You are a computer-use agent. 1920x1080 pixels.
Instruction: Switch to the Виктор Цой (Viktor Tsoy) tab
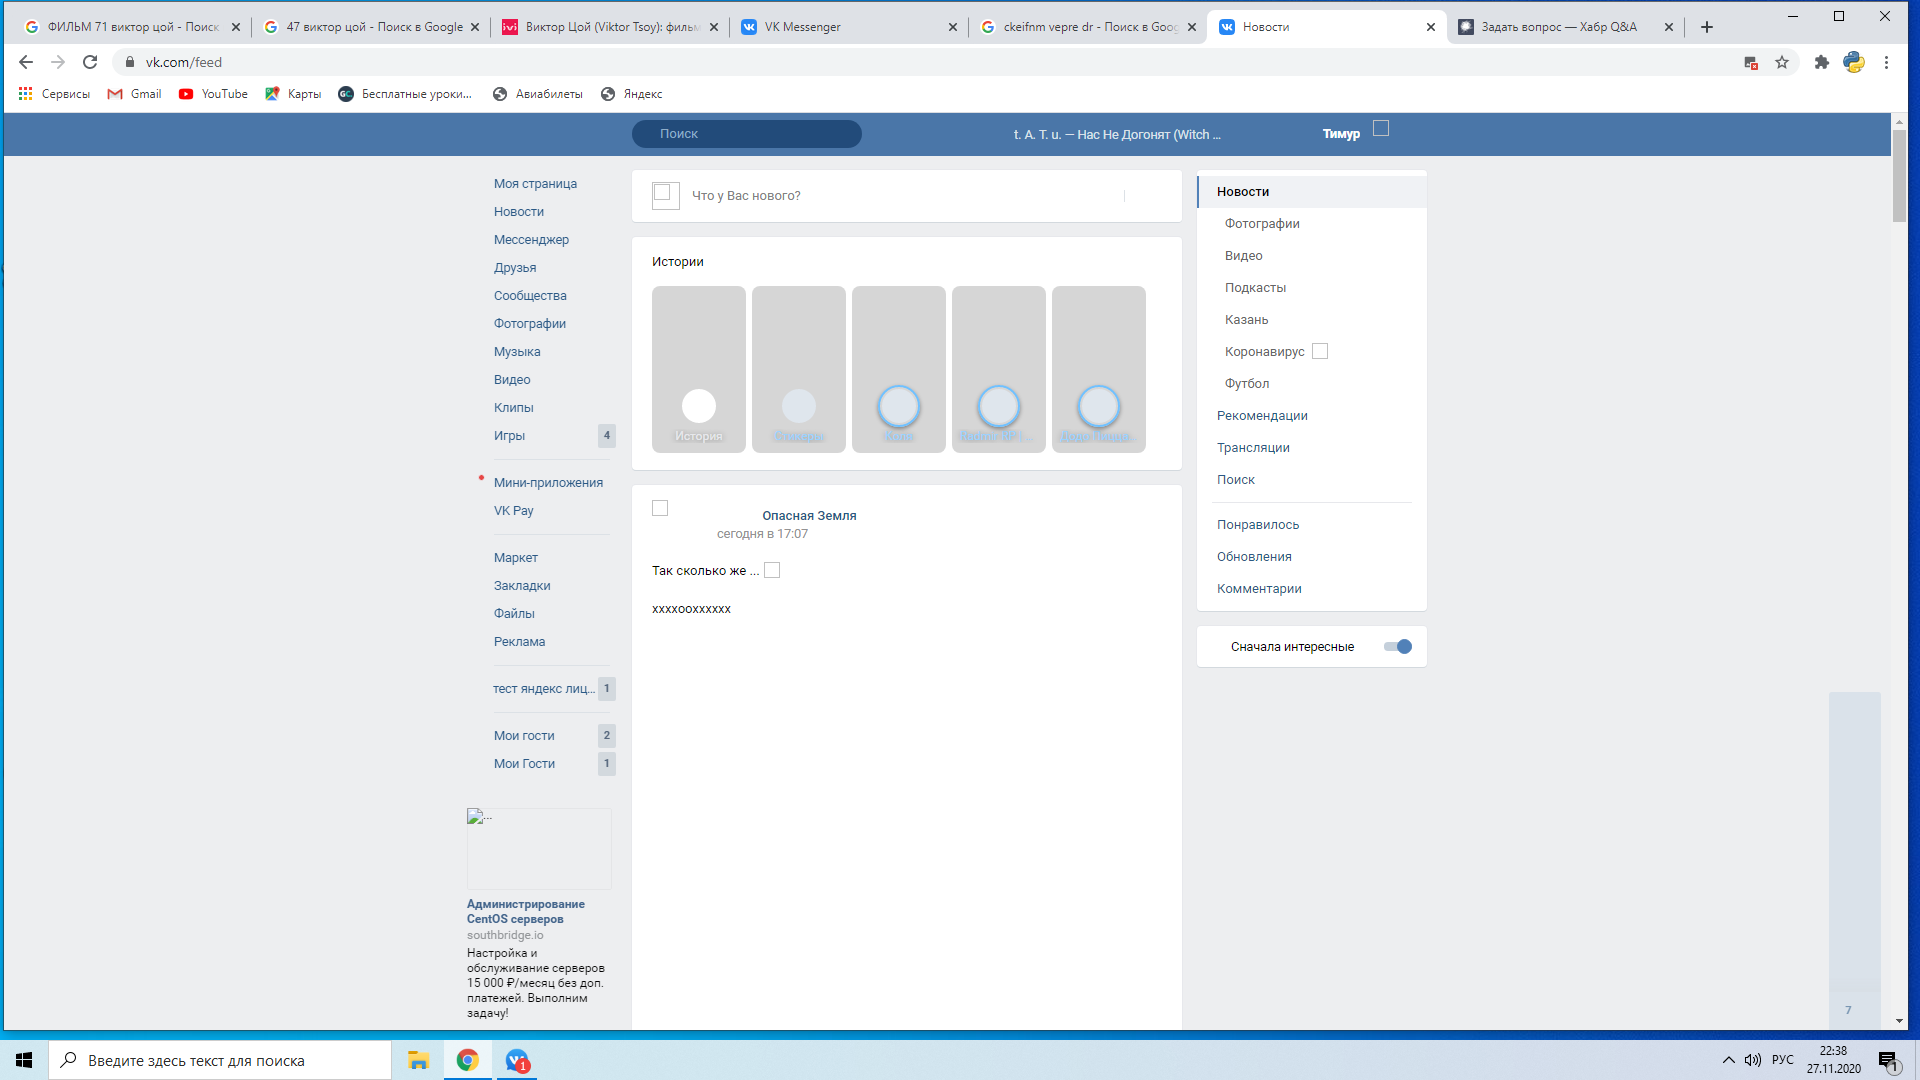610,27
